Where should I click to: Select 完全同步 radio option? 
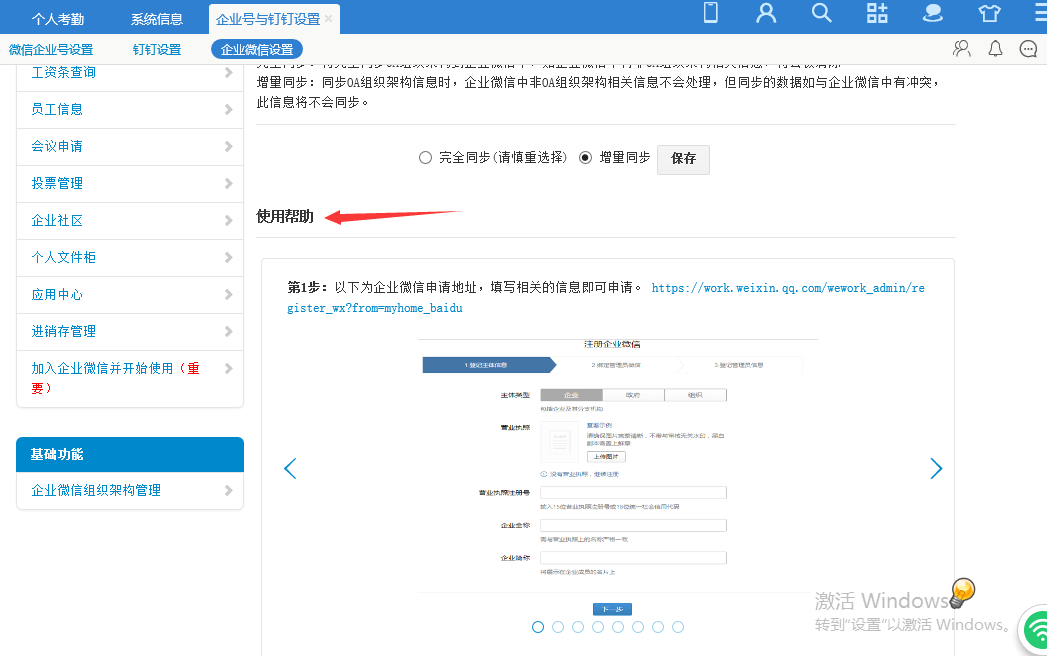point(426,158)
